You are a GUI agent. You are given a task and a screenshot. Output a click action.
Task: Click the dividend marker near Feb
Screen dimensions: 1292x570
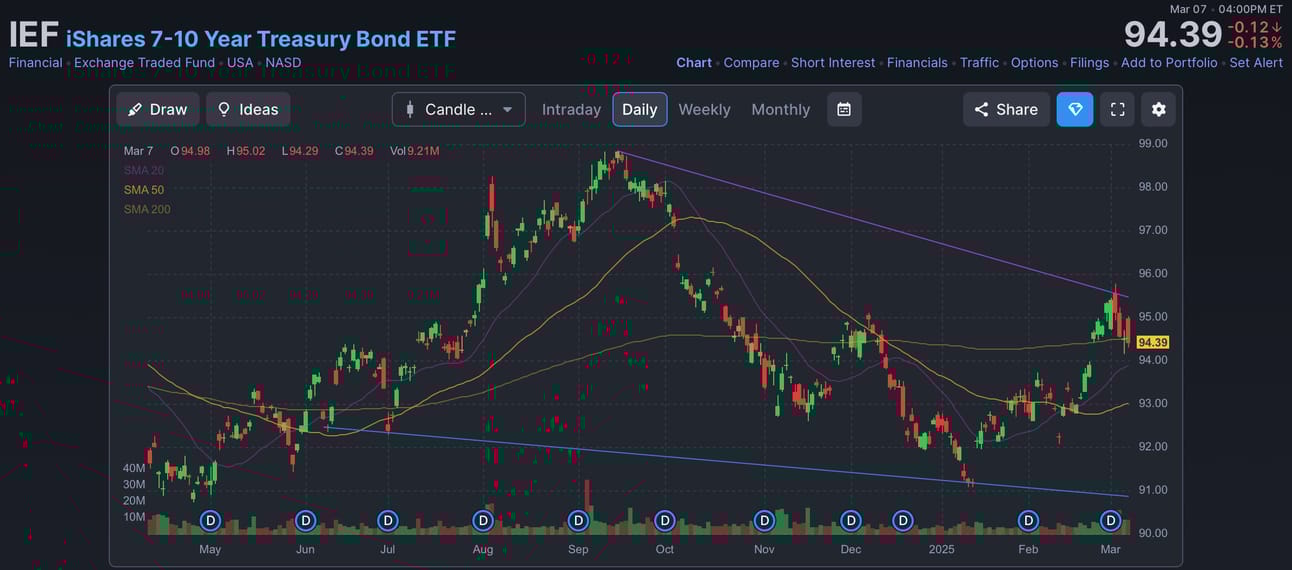pos(1028,520)
